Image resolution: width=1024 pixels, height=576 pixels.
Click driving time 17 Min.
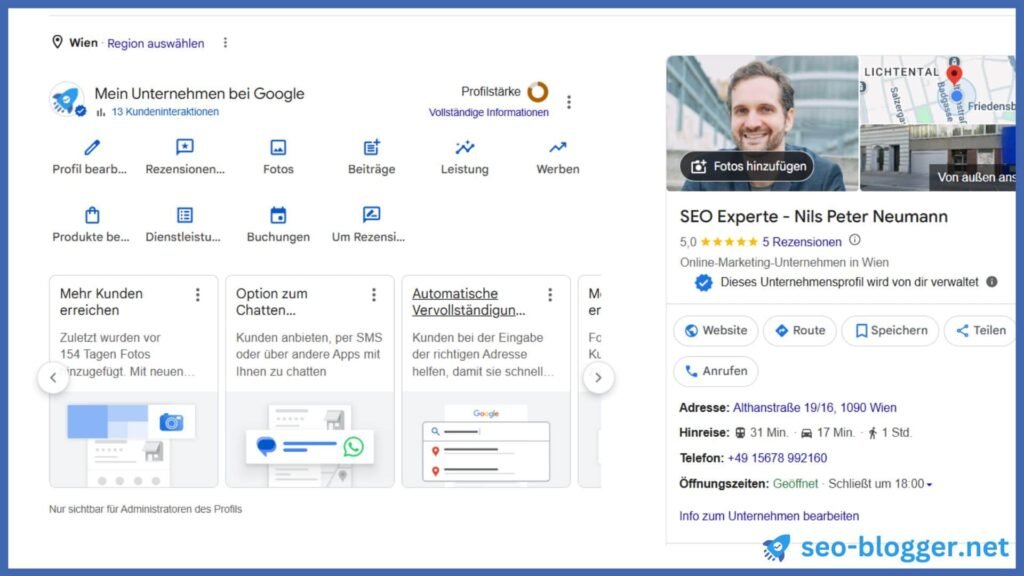point(828,432)
